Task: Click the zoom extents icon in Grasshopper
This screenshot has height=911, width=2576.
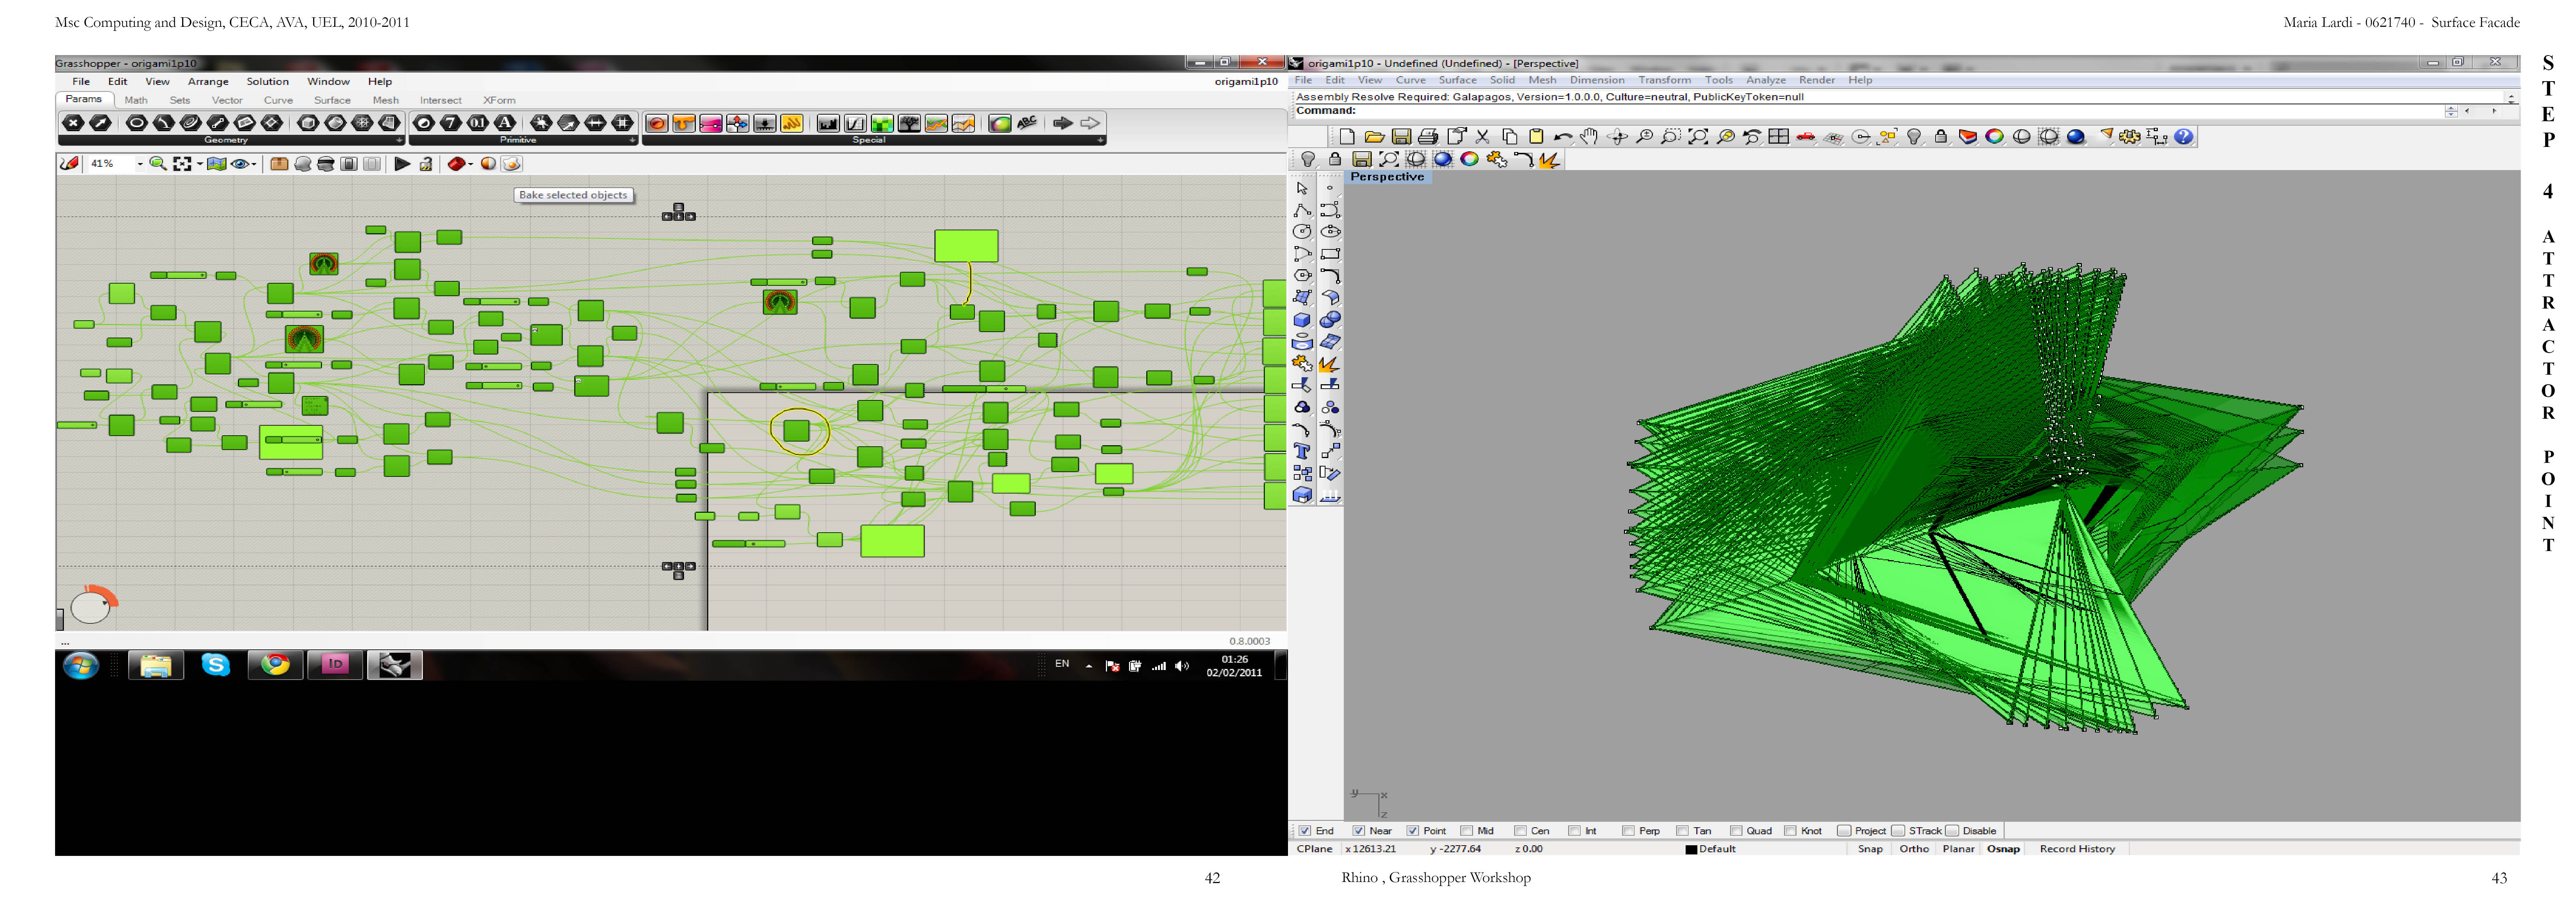Action: tap(182, 164)
